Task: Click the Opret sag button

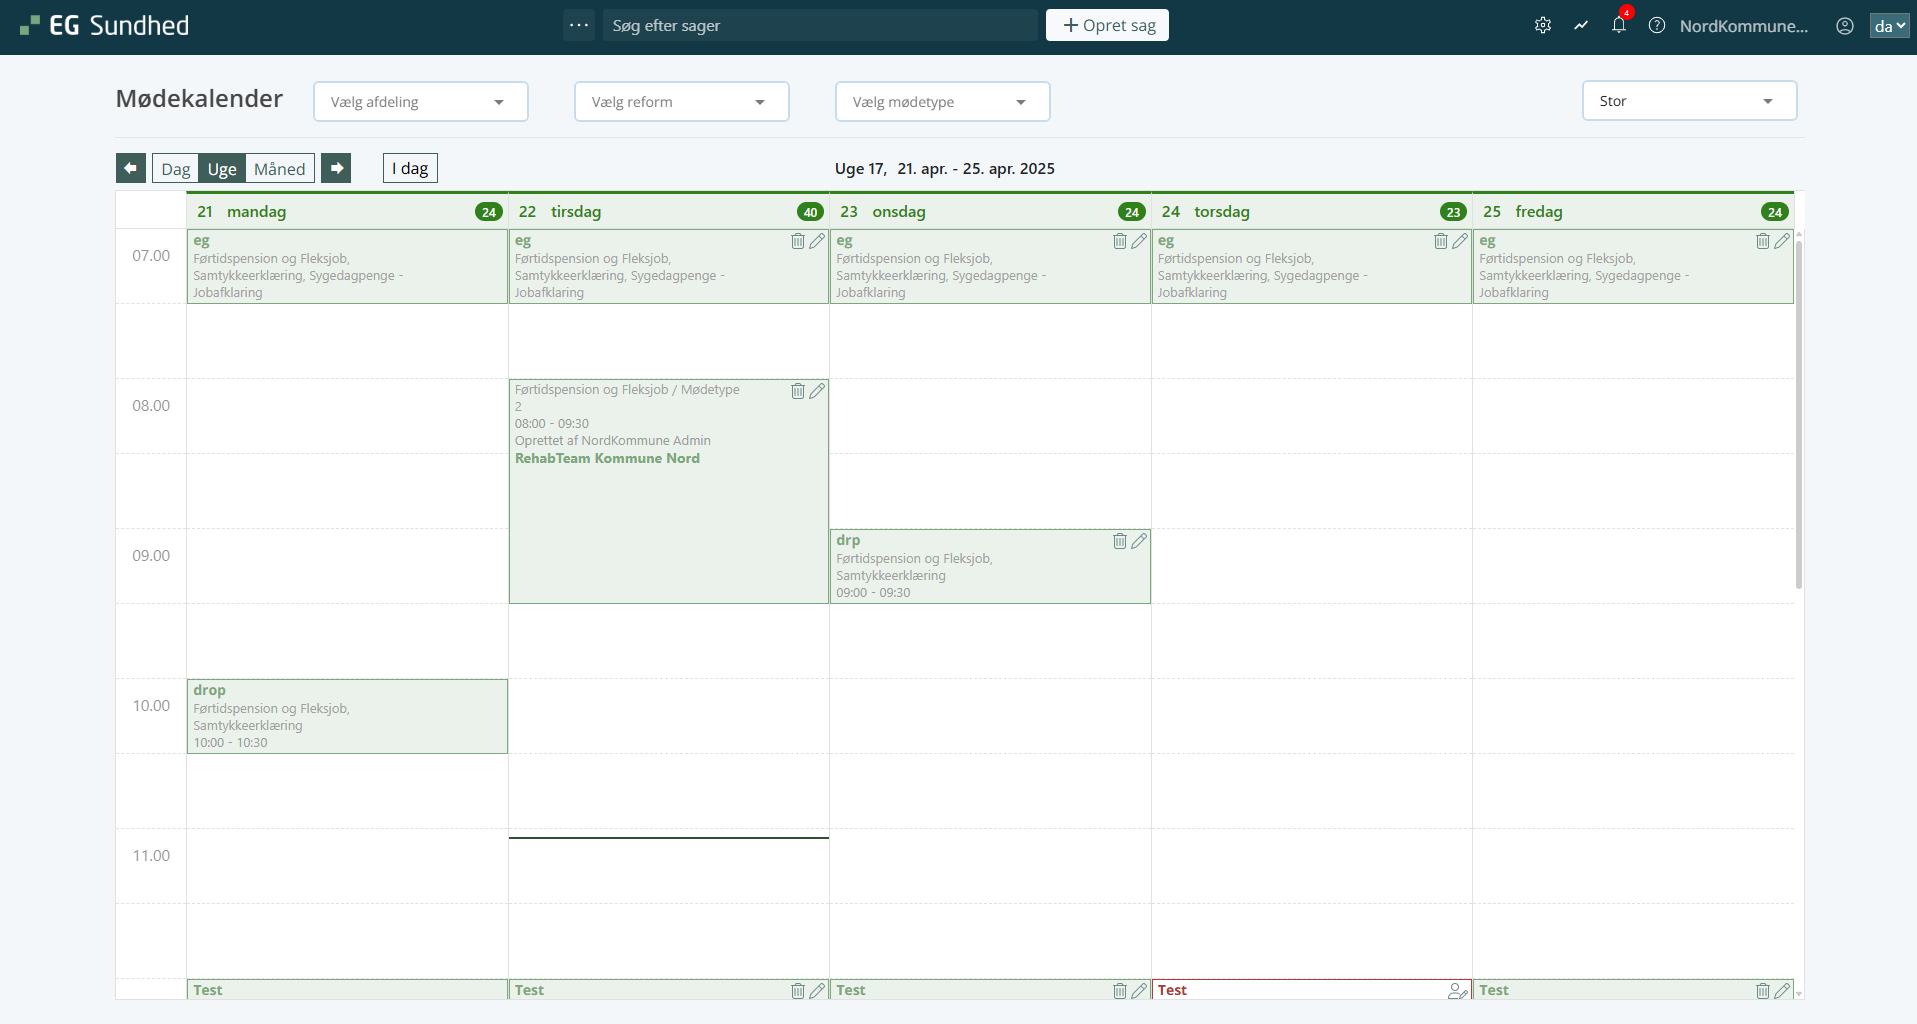Action: pos(1107,25)
